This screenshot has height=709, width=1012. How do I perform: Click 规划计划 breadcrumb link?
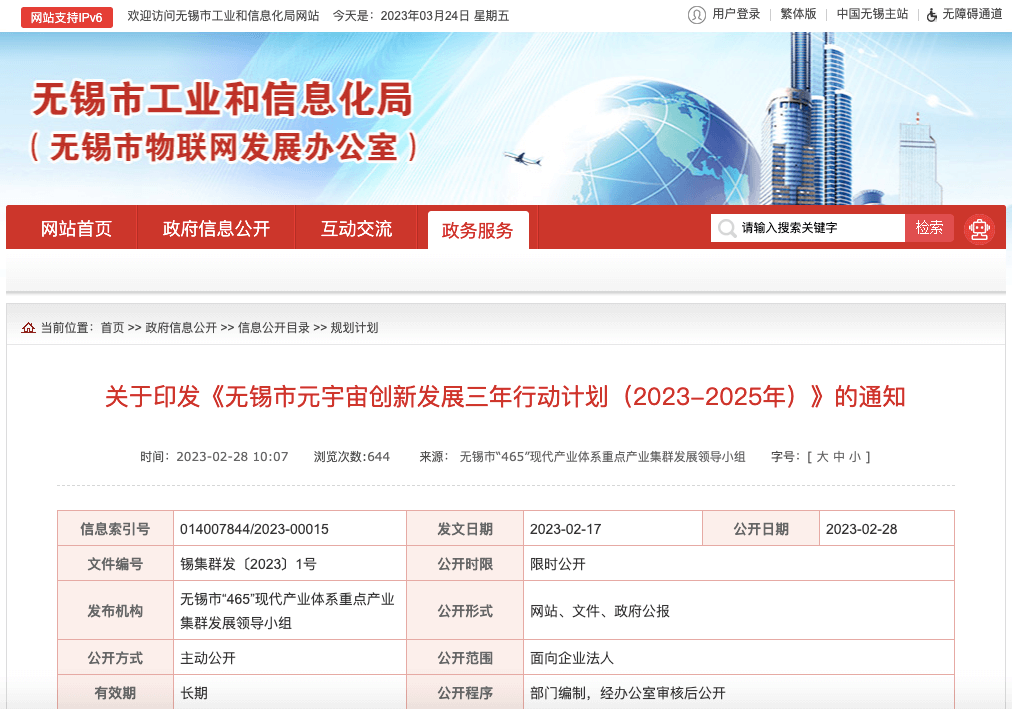pos(354,328)
